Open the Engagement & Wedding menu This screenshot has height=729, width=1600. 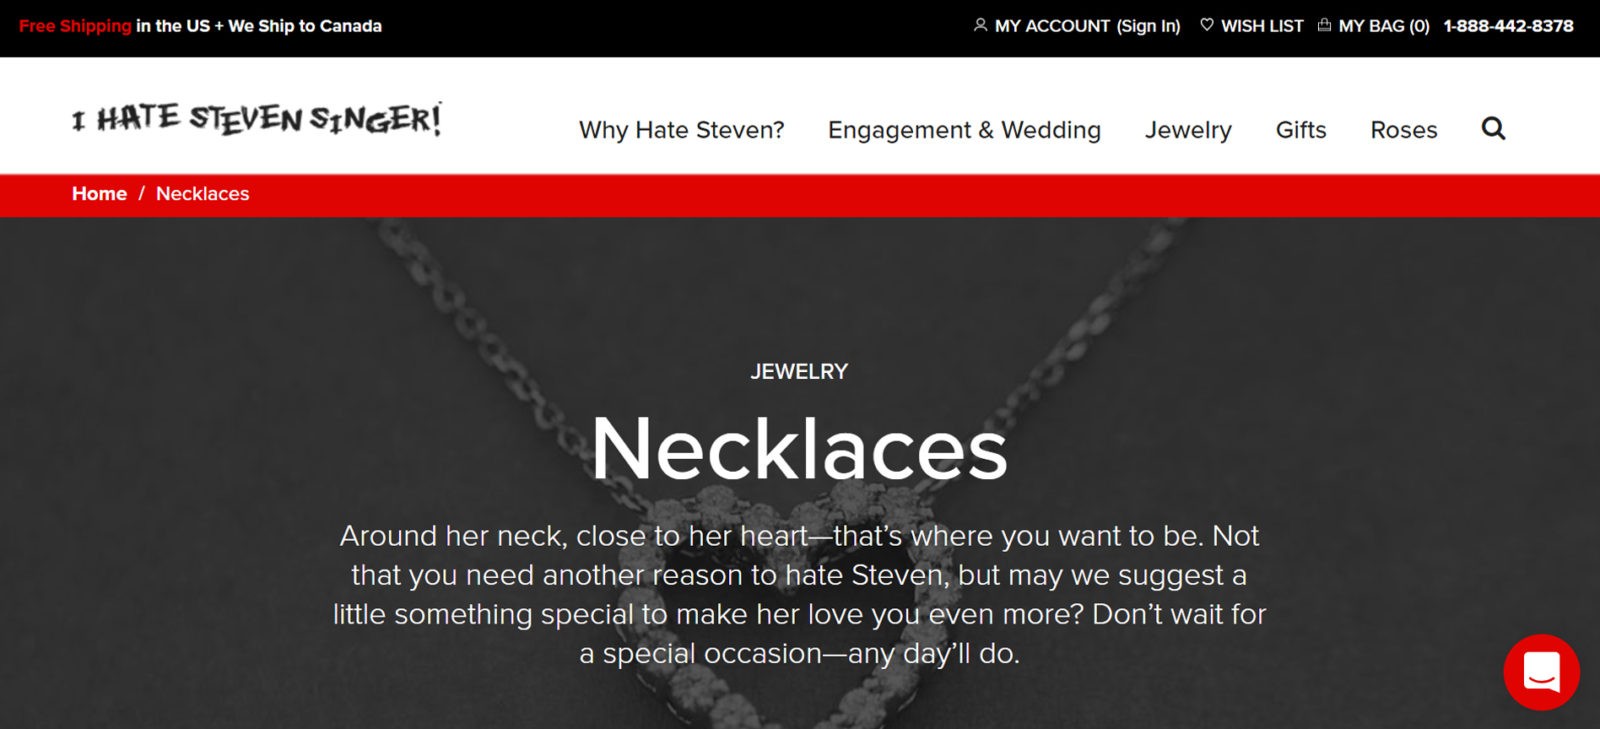click(964, 130)
